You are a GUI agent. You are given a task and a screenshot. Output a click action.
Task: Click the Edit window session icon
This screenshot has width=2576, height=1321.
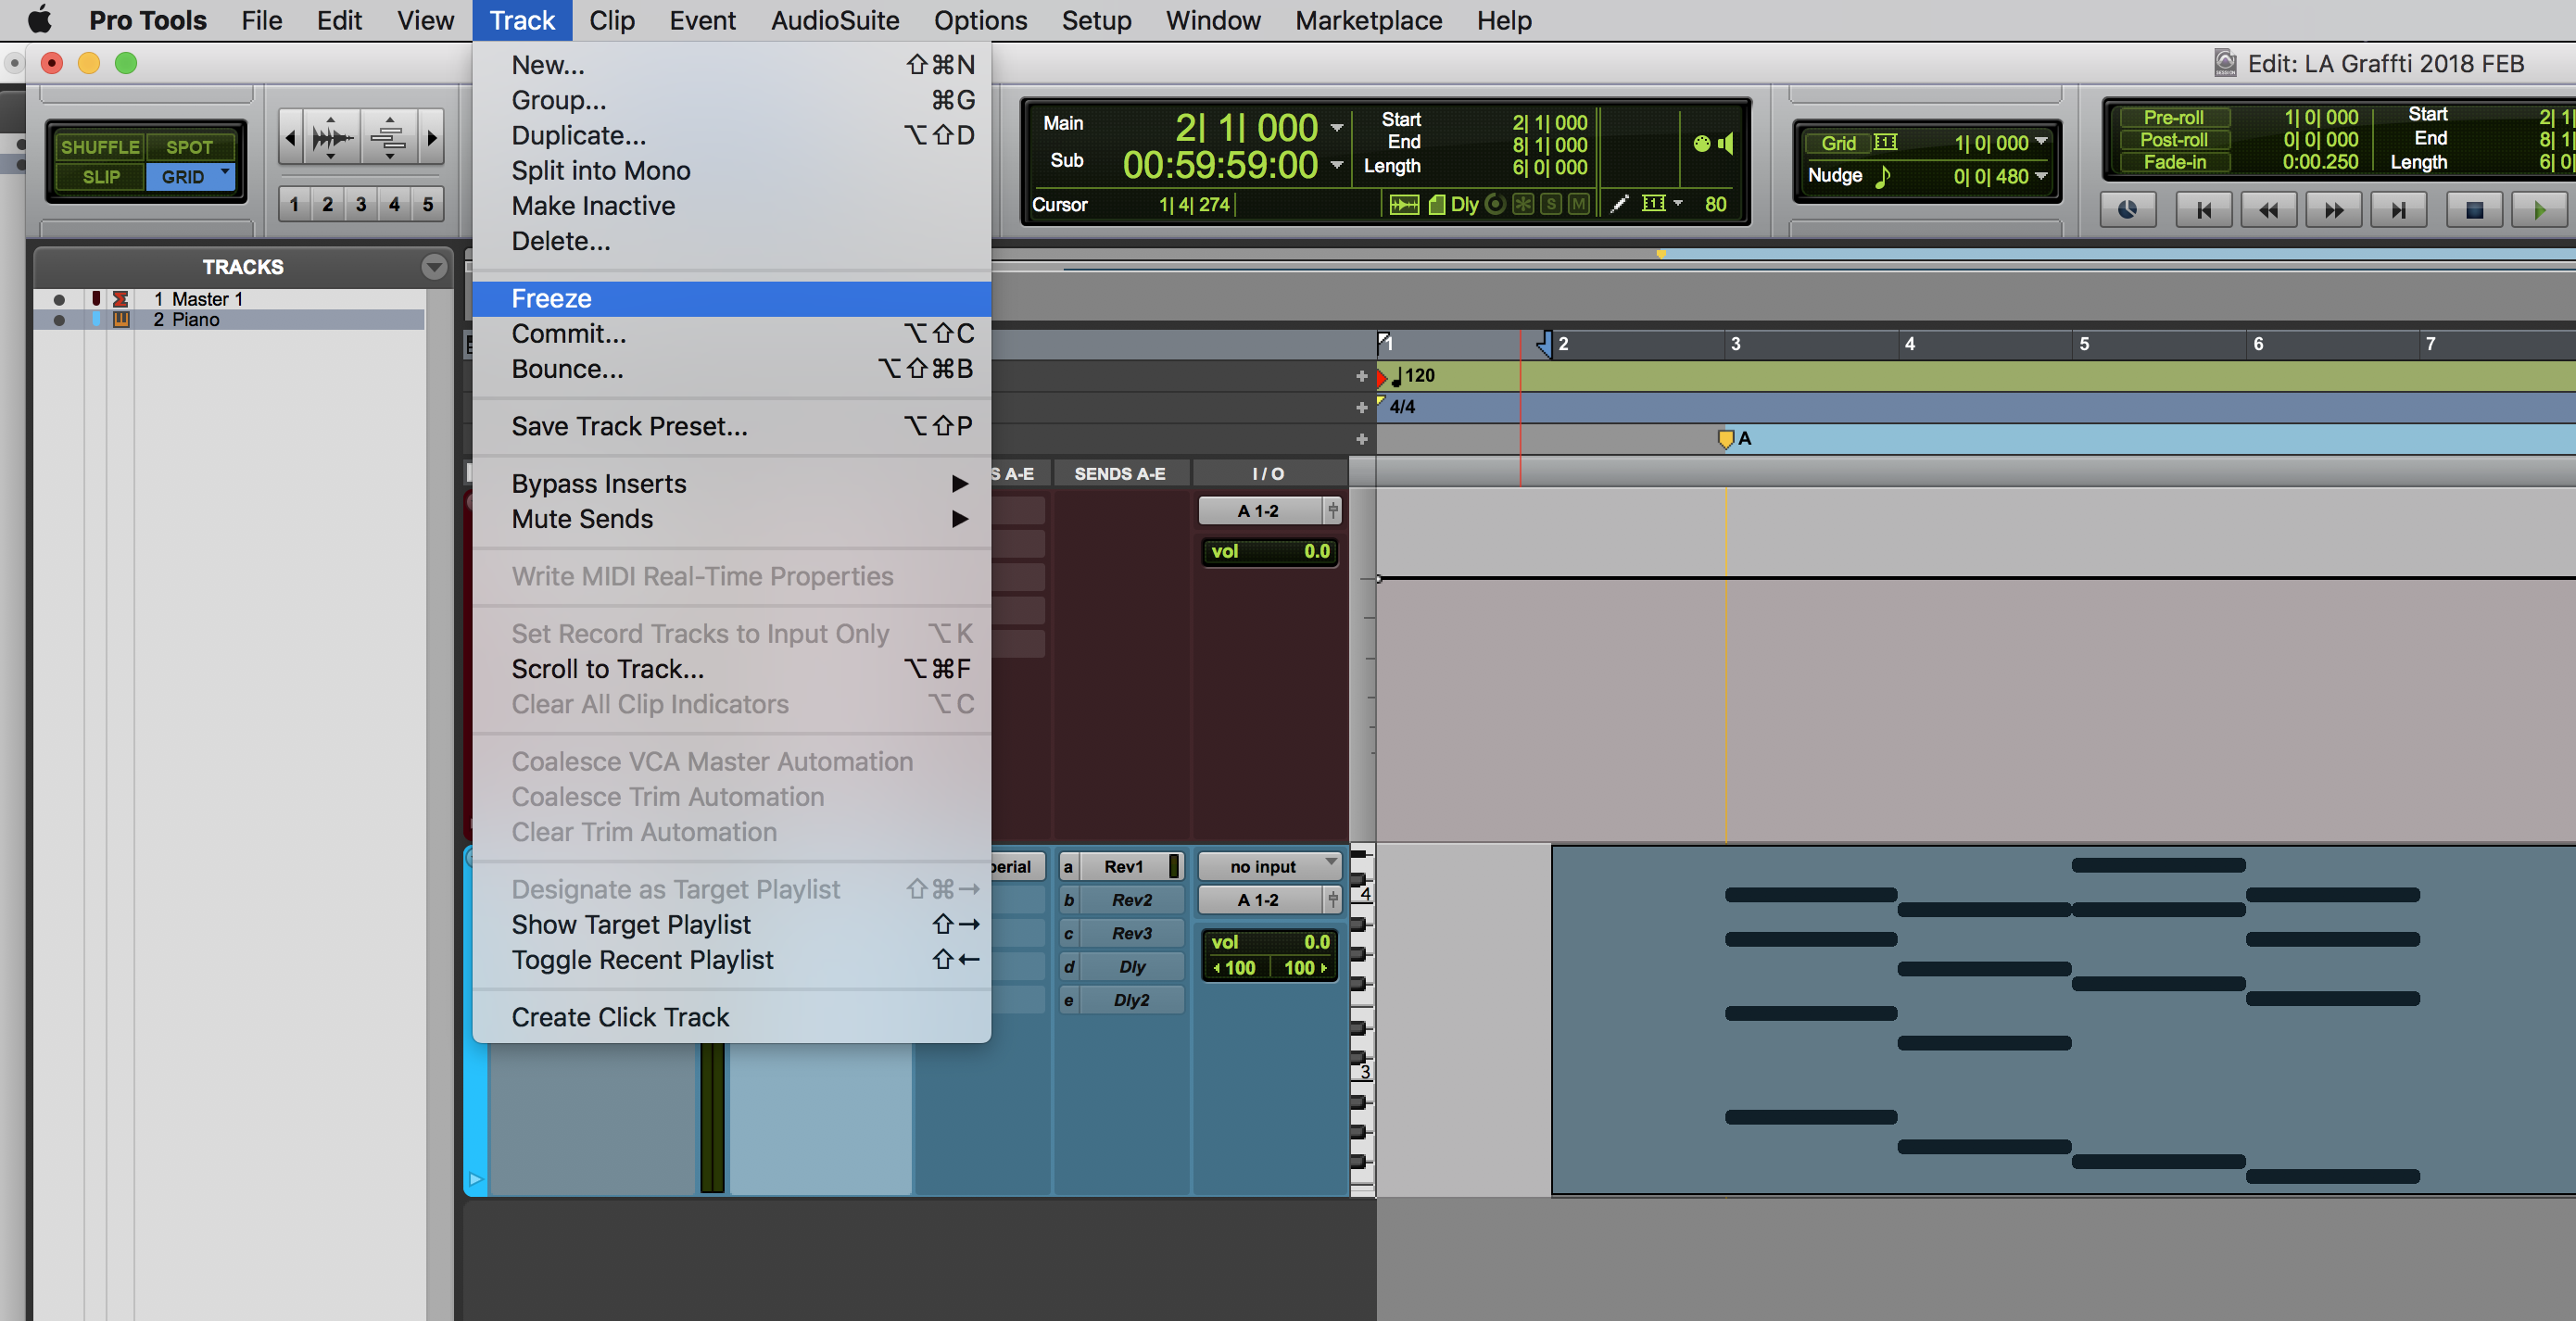tap(2225, 63)
